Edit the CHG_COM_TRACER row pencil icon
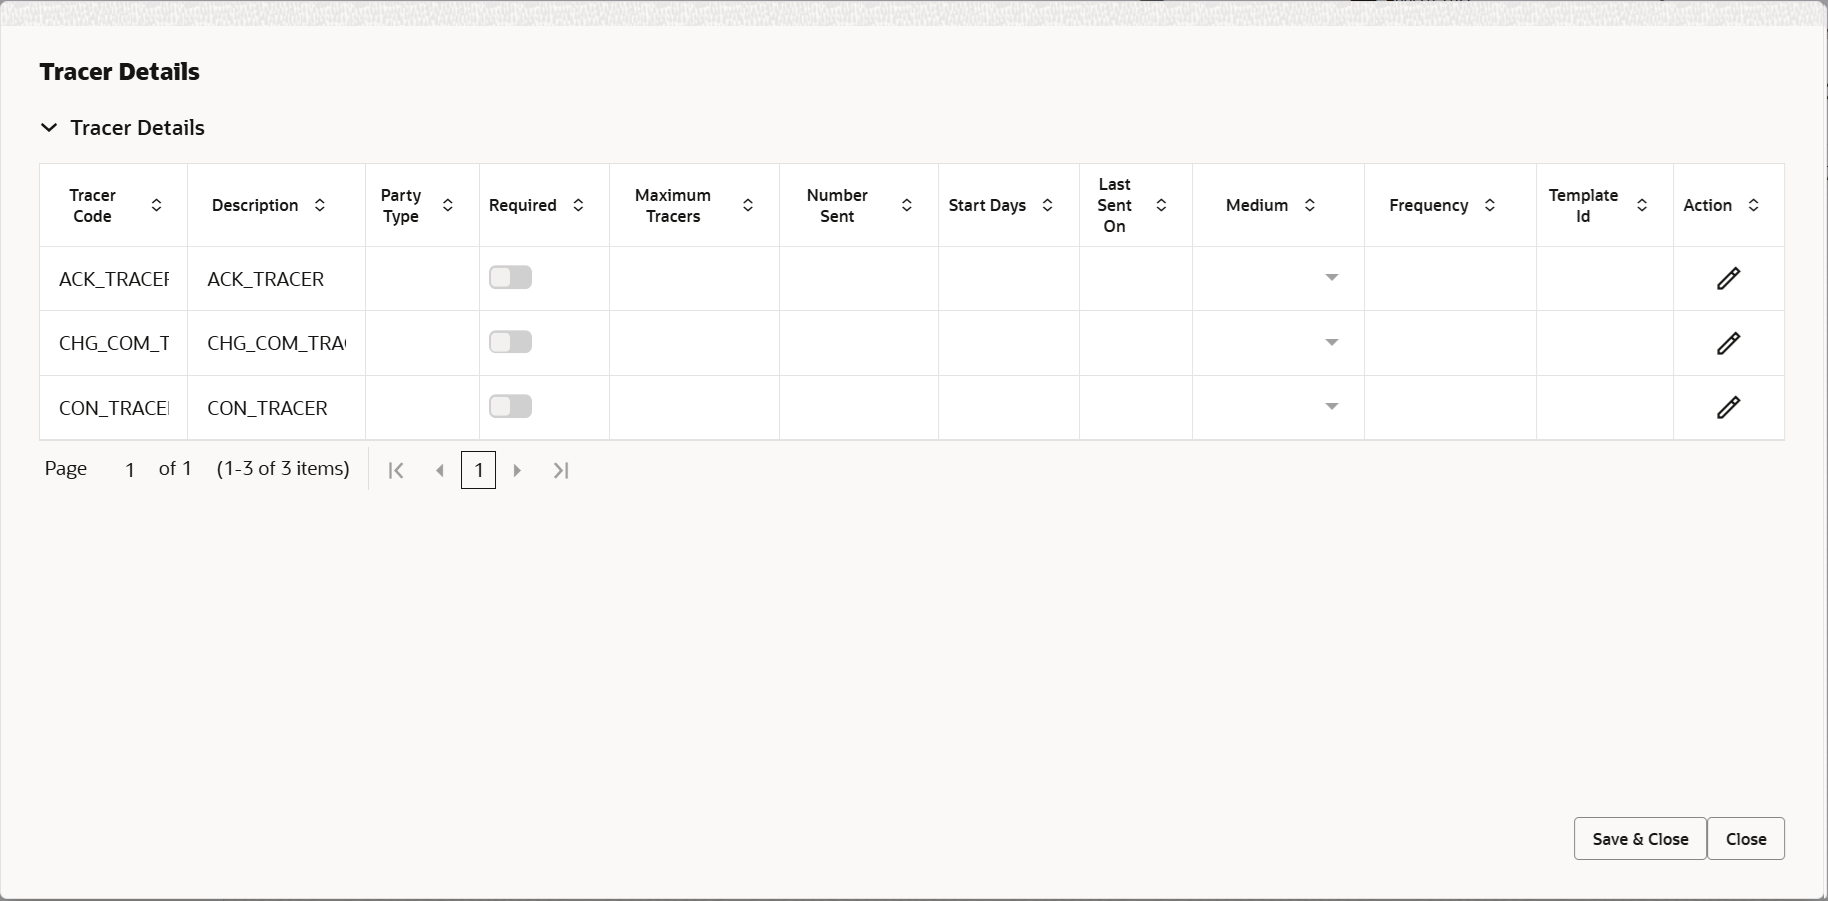 tap(1728, 343)
